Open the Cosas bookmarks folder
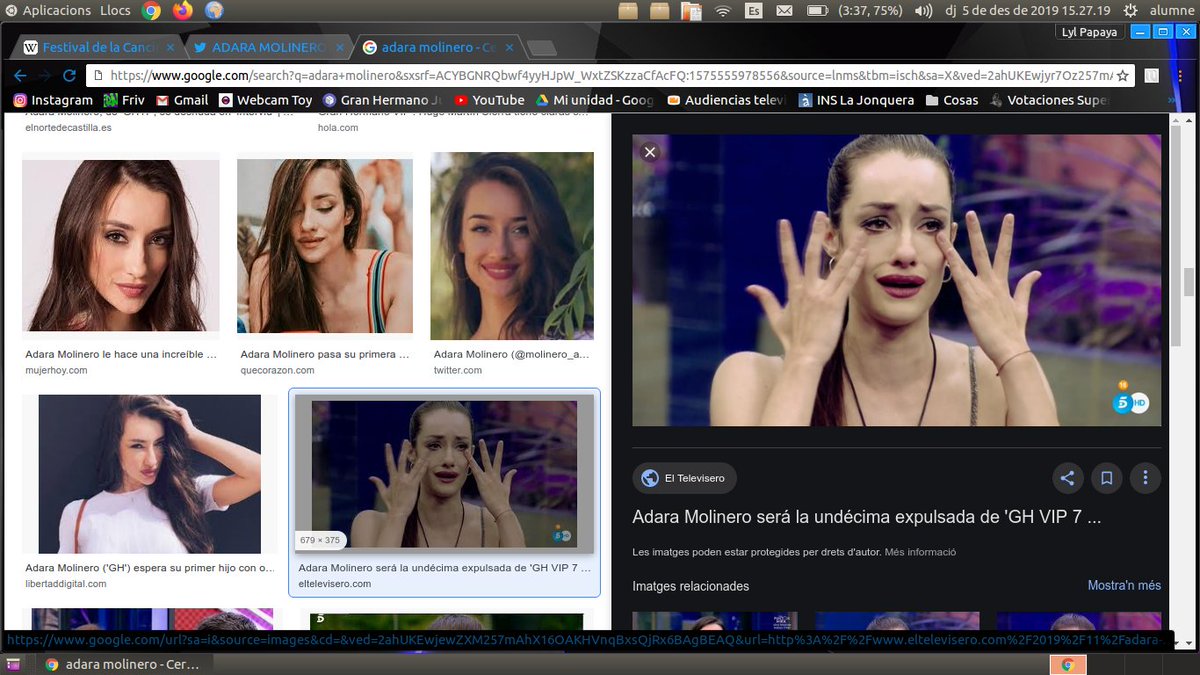1200x675 pixels. (x=952, y=100)
